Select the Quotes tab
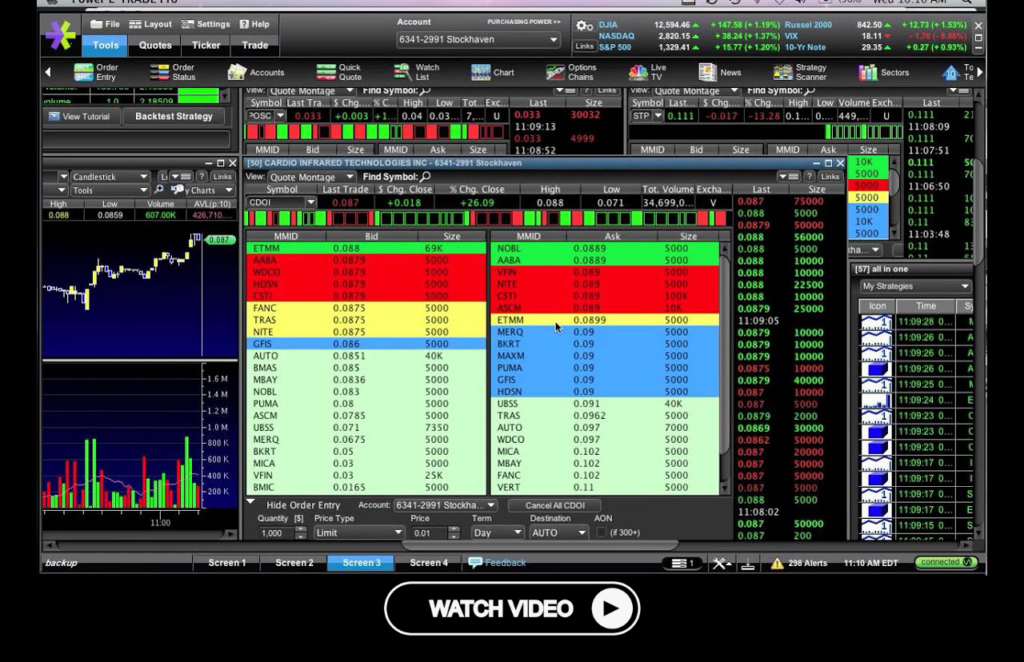Screen dimensions: 1024x662 click(155, 45)
